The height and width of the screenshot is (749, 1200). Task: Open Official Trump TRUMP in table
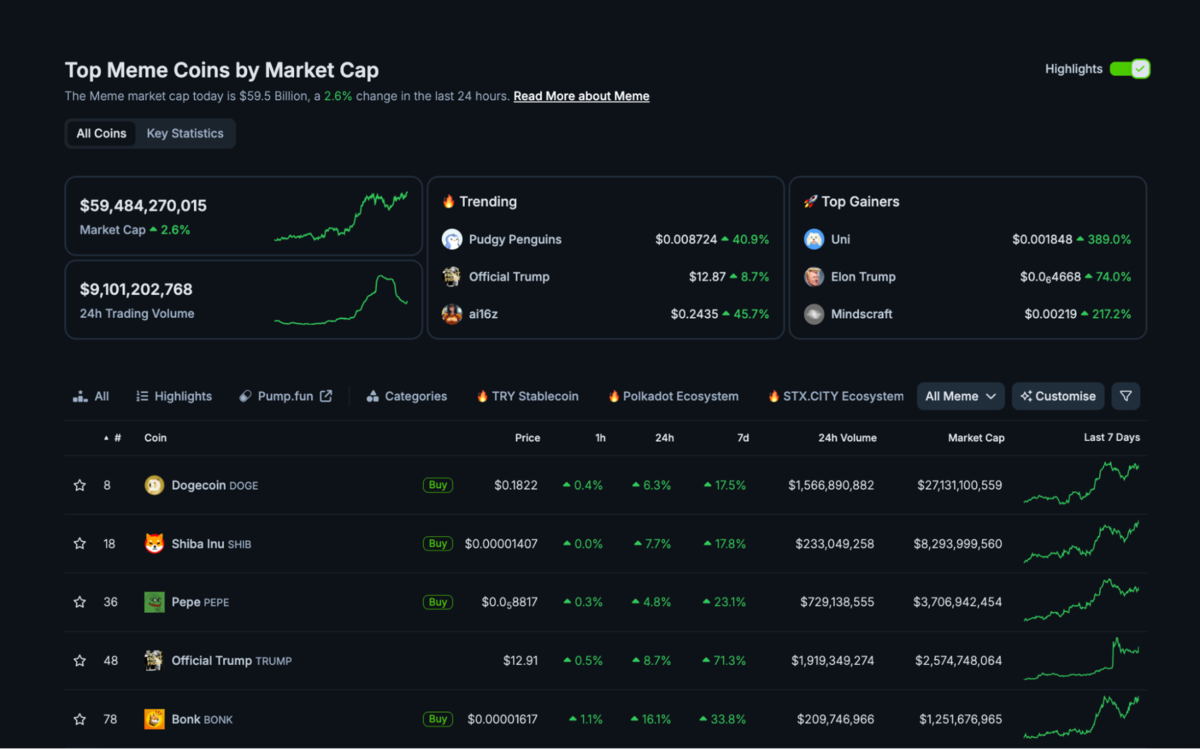pos(232,661)
